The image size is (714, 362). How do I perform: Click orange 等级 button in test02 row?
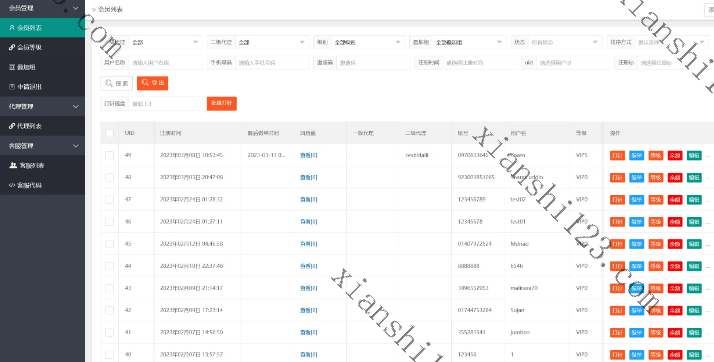pos(656,199)
